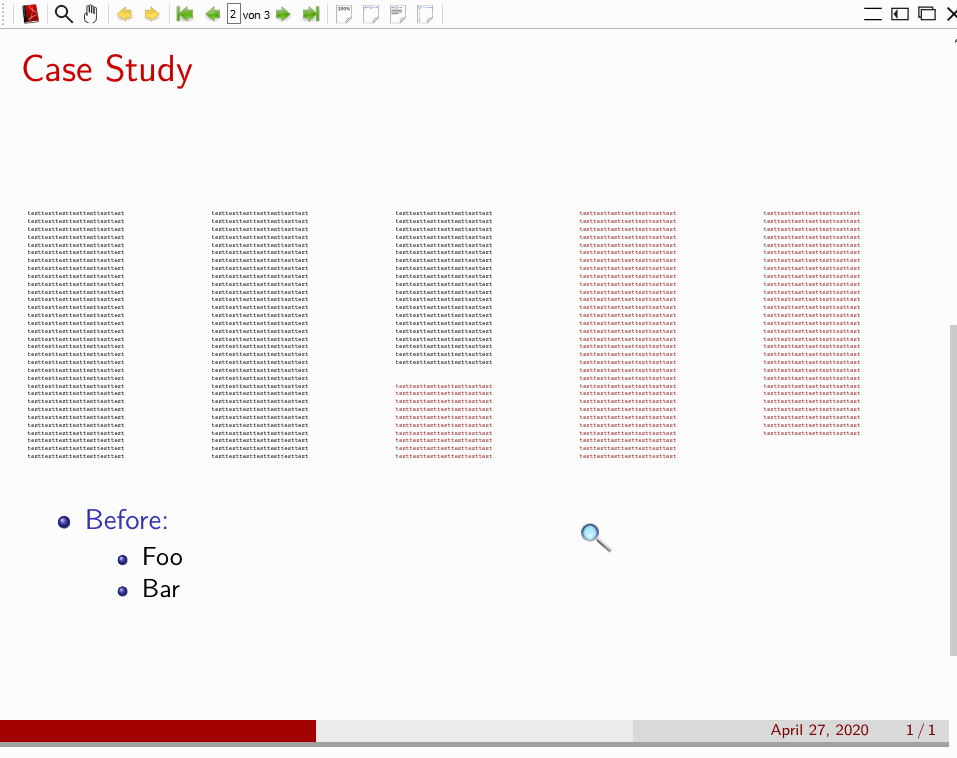
Task: Select the Foo list entry
Action: click(x=162, y=557)
